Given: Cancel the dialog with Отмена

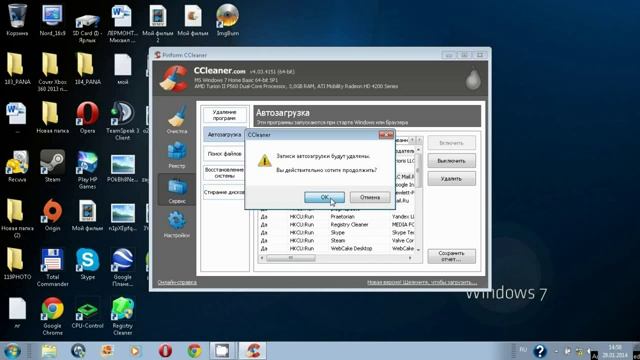Looking at the screenshot, I should coord(370,197).
